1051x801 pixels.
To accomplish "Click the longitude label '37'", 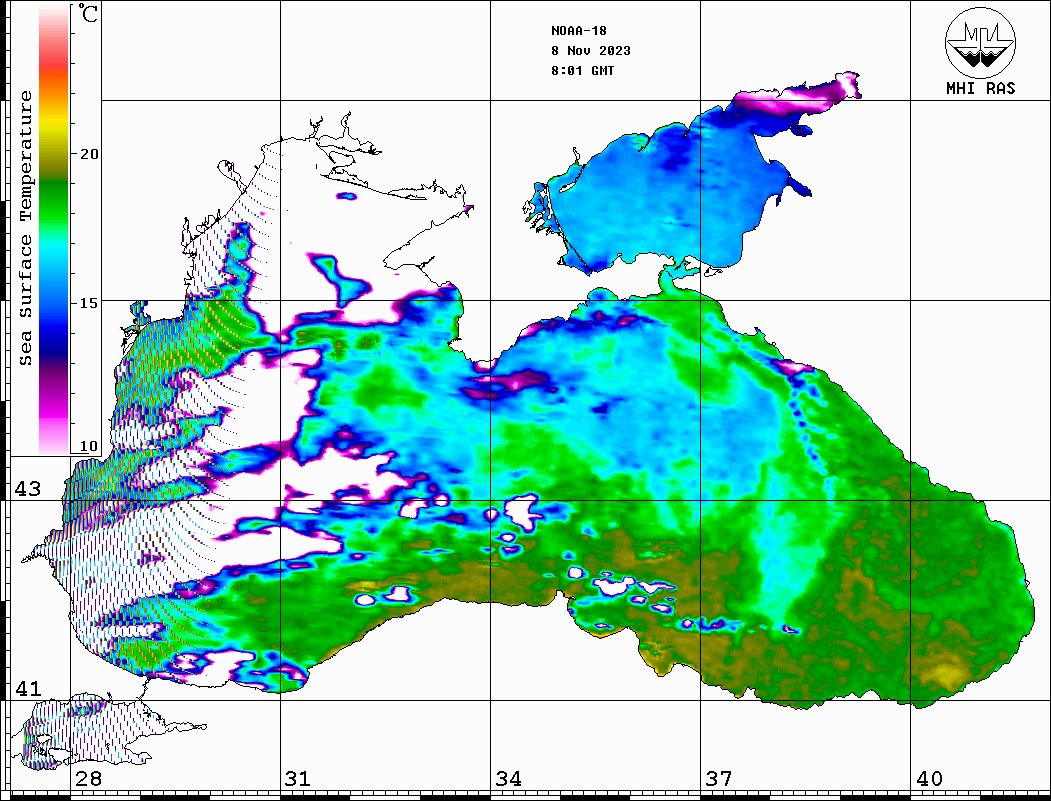I will point(719,779).
